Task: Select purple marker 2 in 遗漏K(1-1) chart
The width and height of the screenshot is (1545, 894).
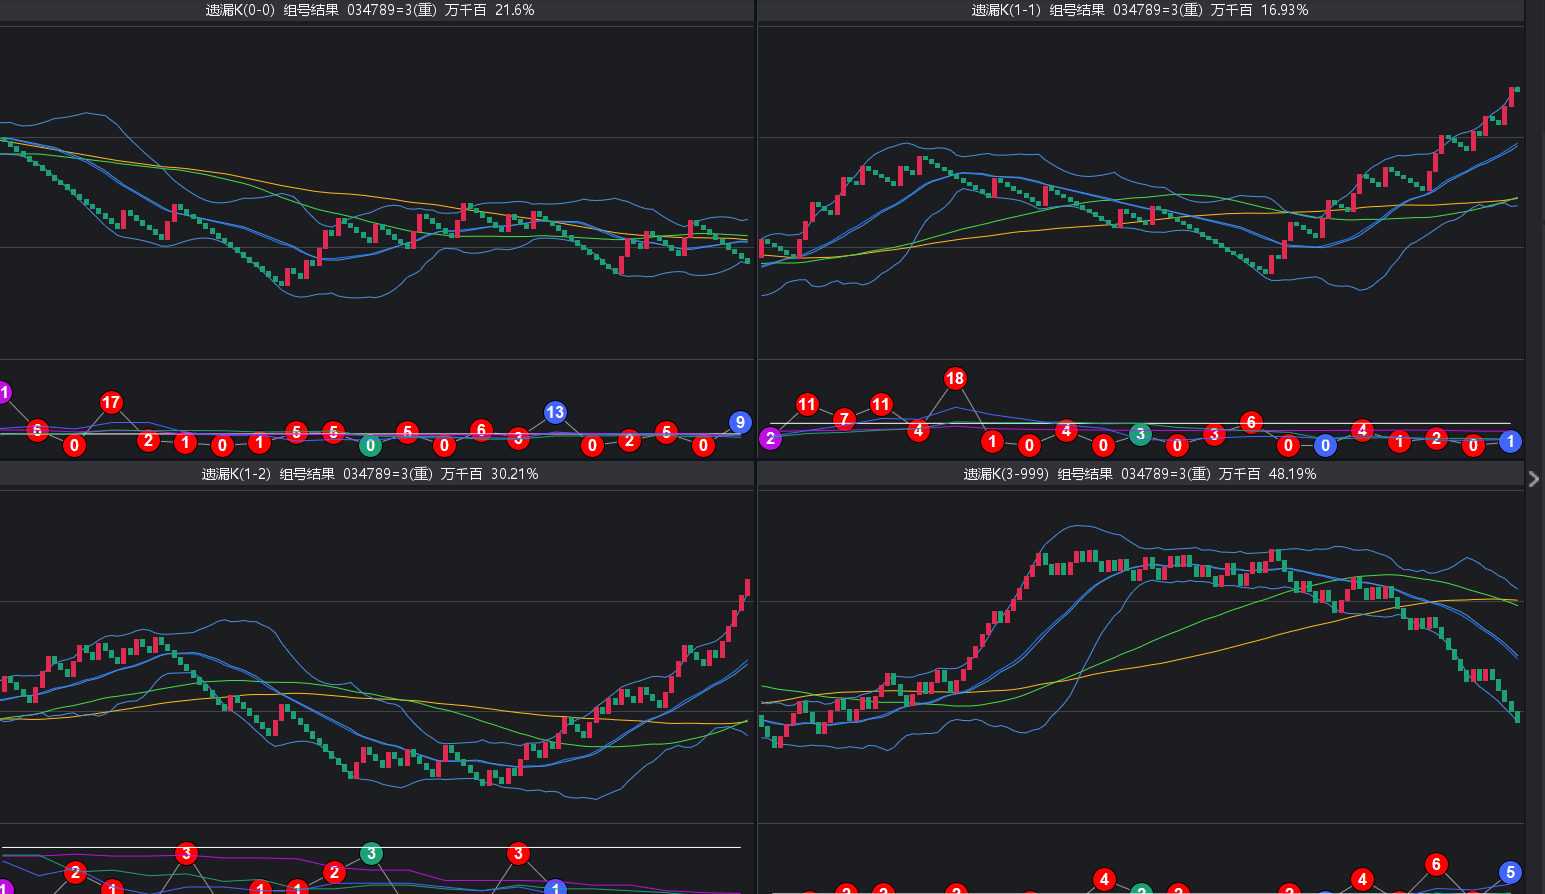Action: 770,438
